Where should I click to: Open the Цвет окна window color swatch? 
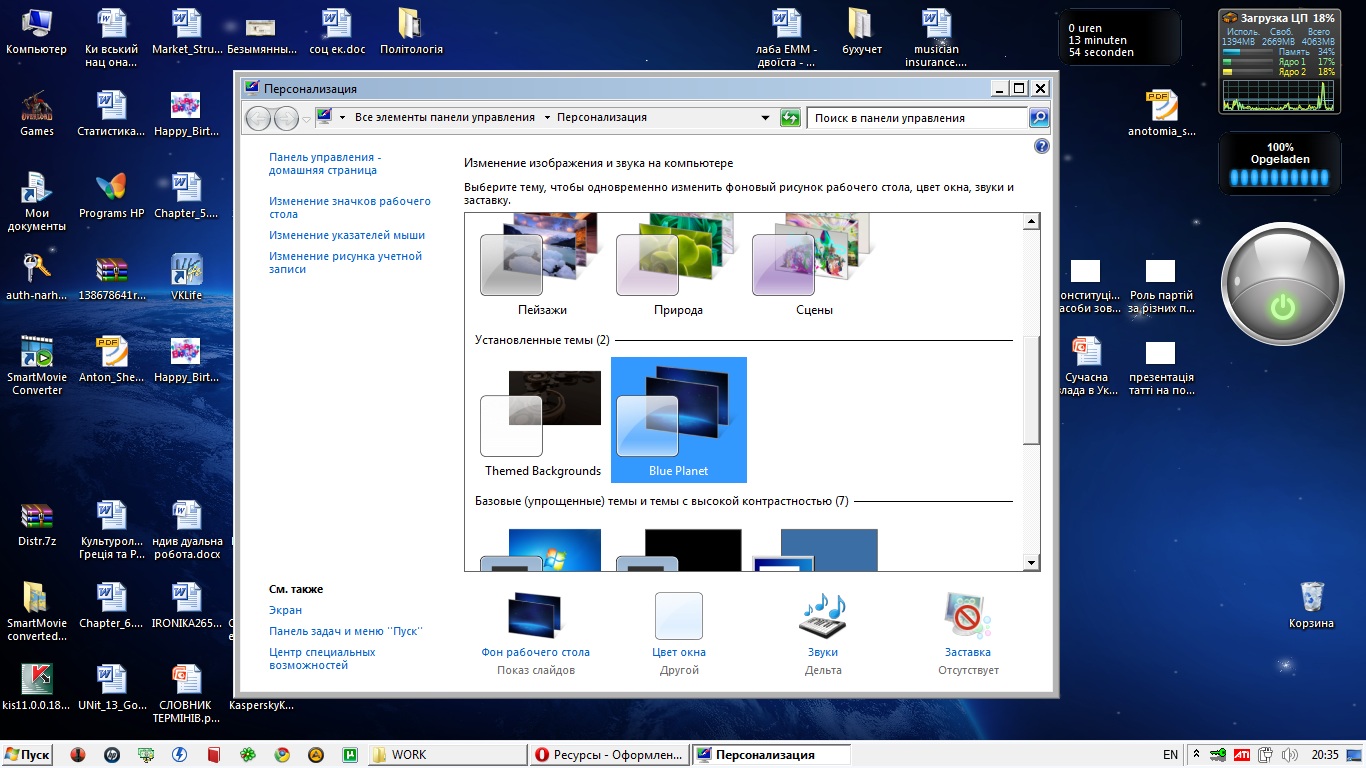coord(678,616)
